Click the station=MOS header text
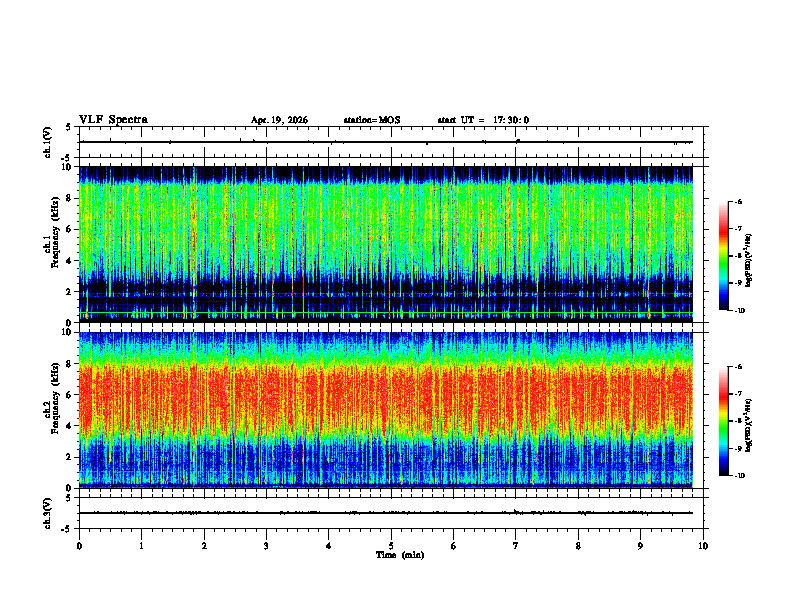Screen dimensions: 792x612 [x=372, y=120]
